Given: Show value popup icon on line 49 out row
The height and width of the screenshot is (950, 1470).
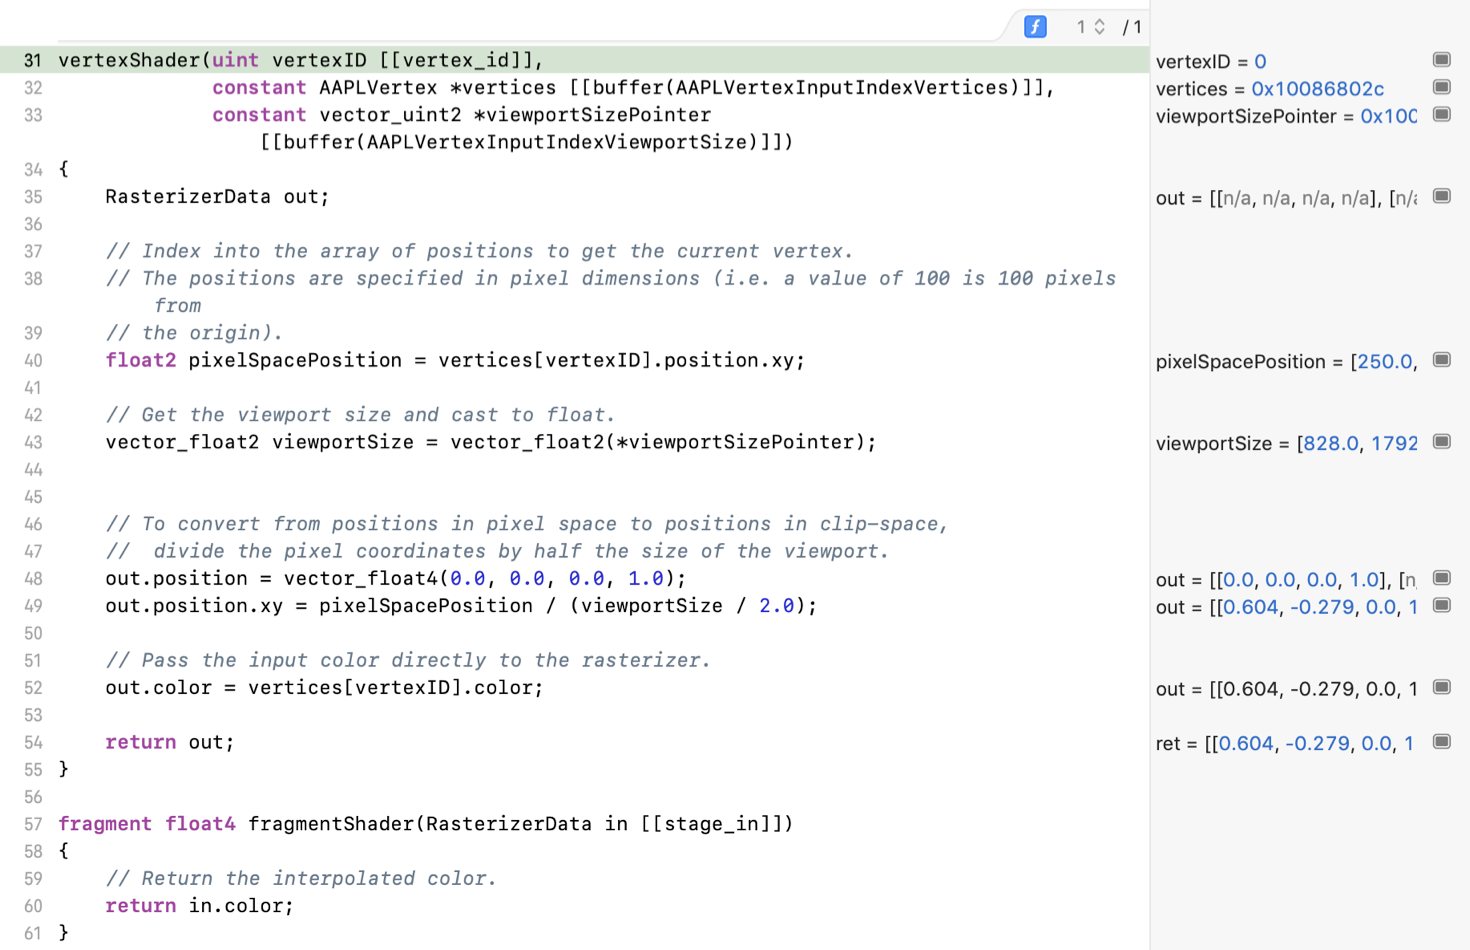Looking at the screenshot, I should (1441, 605).
